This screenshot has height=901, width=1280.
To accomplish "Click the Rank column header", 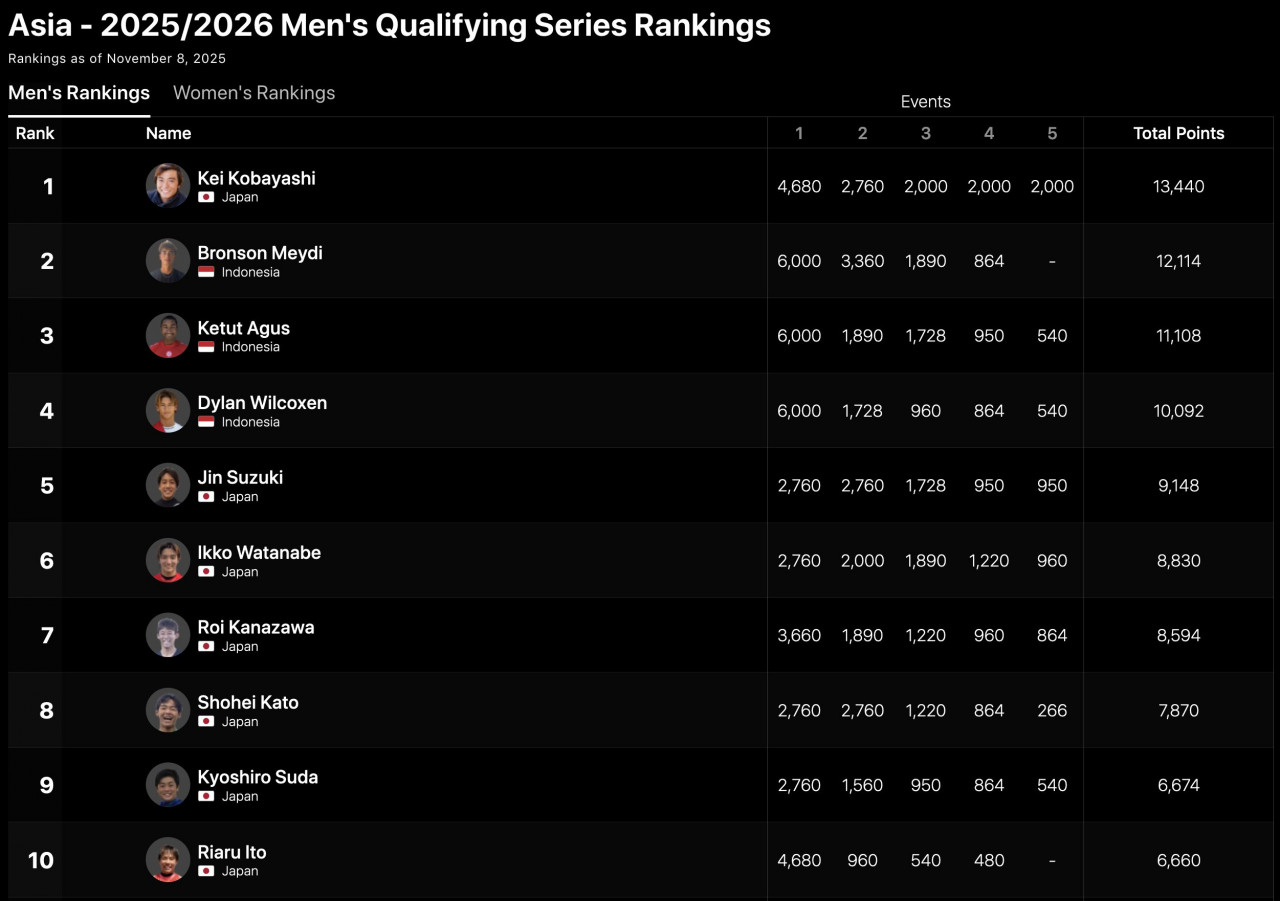I will click(x=35, y=133).
